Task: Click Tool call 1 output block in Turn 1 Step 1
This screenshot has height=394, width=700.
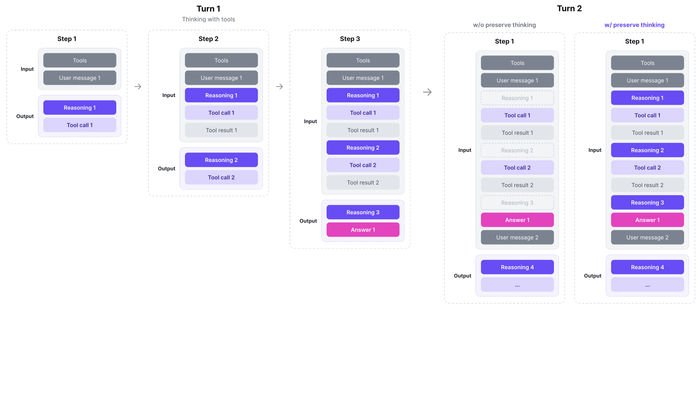Action: (80, 125)
